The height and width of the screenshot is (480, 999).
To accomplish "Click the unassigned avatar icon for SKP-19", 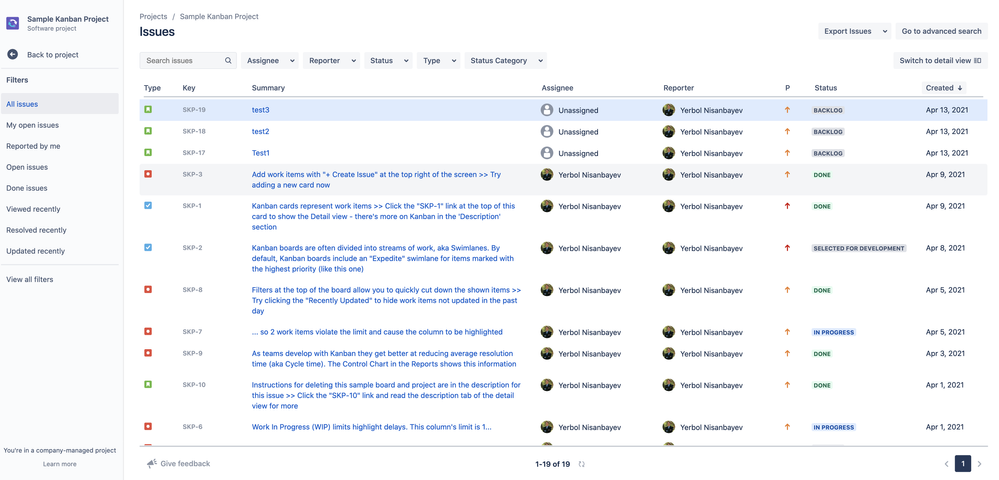I will (547, 110).
